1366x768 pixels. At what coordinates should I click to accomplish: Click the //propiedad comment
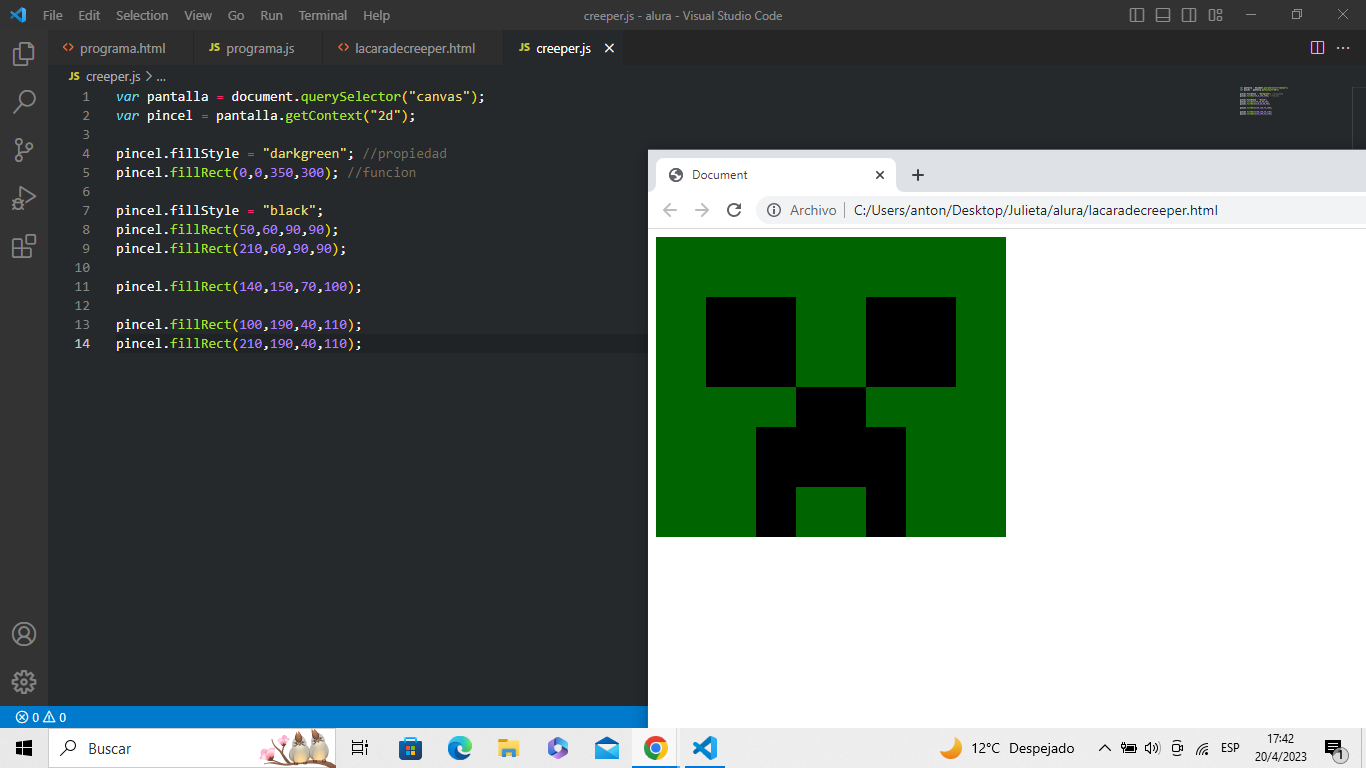tap(404, 154)
